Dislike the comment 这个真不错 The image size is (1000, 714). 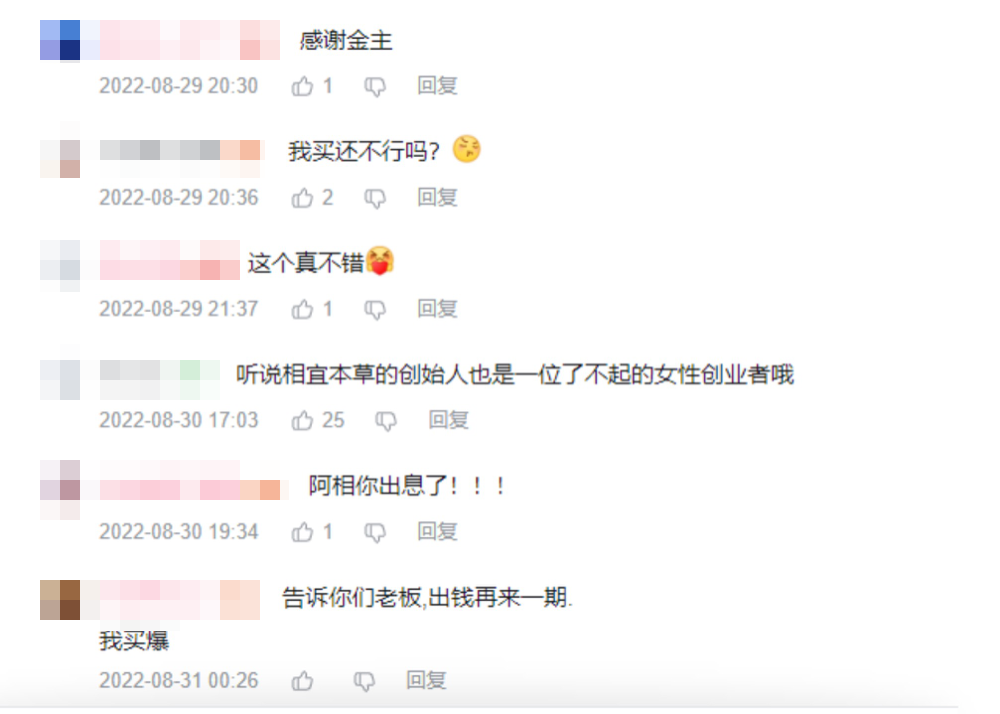(x=375, y=310)
